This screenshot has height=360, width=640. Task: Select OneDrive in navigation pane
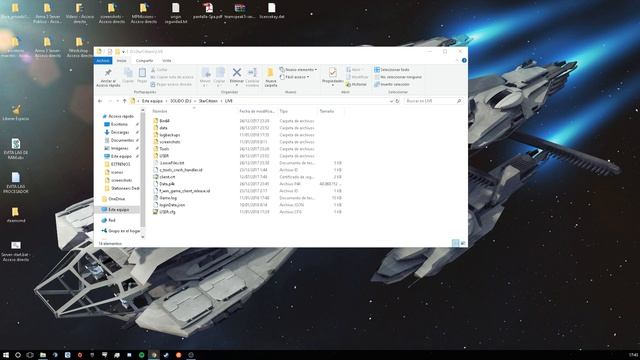tap(113, 199)
